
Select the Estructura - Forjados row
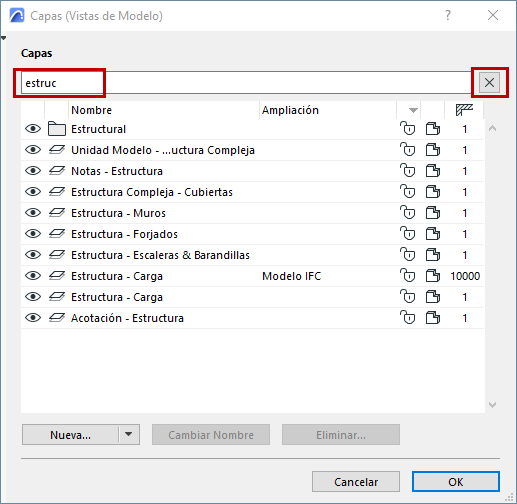click(x=252, y=234)
